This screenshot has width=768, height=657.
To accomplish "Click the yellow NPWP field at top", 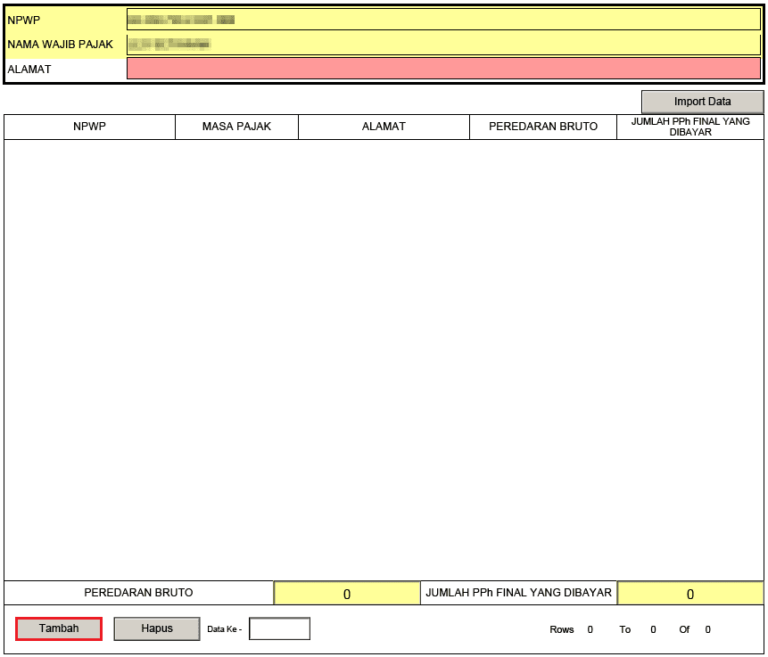I will coord(443,20).
